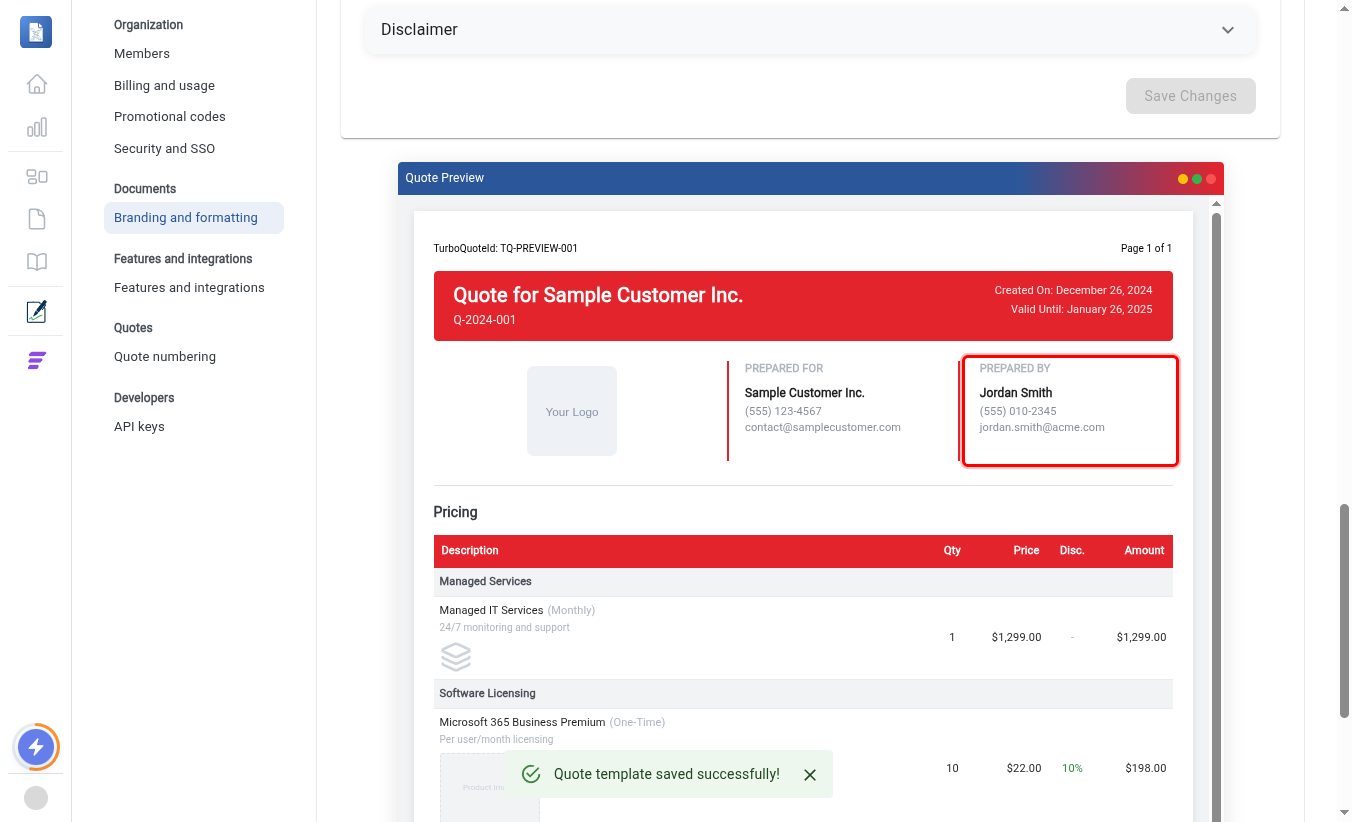Image resolution: width=1352 pixels, height=822 pixels.
Task: Click the purple stacked-lines icon
Action: pos(36,361)
